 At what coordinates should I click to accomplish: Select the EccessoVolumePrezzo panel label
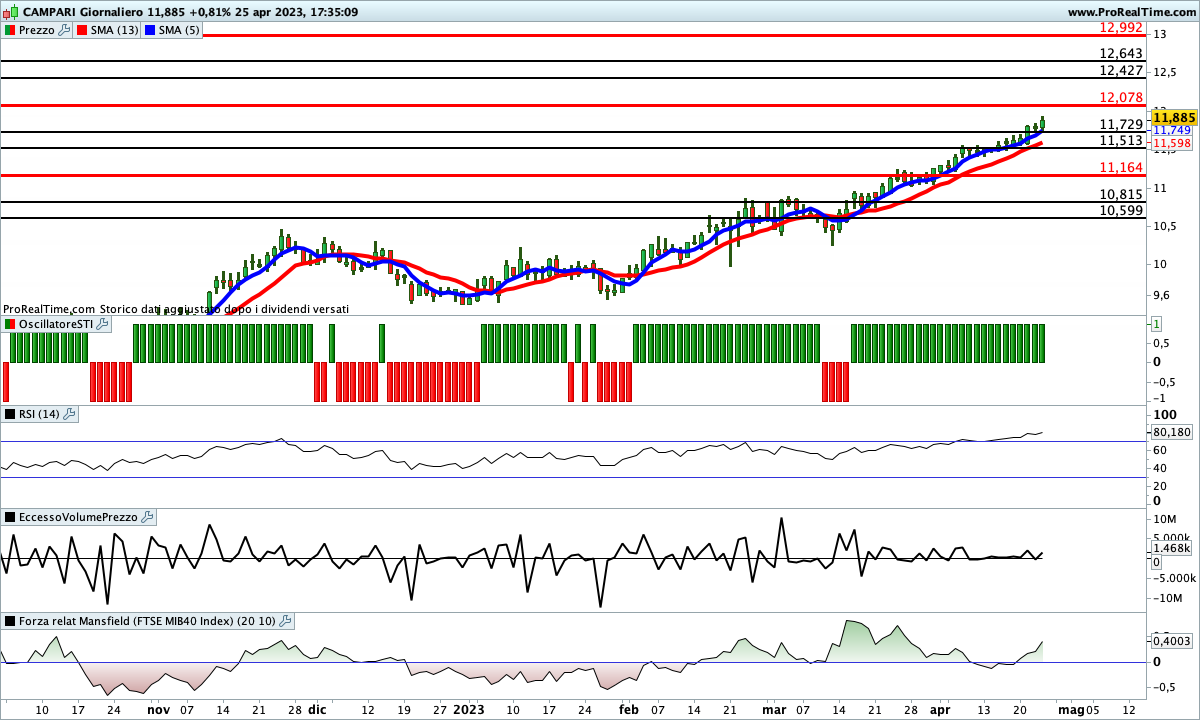[78, 517]
